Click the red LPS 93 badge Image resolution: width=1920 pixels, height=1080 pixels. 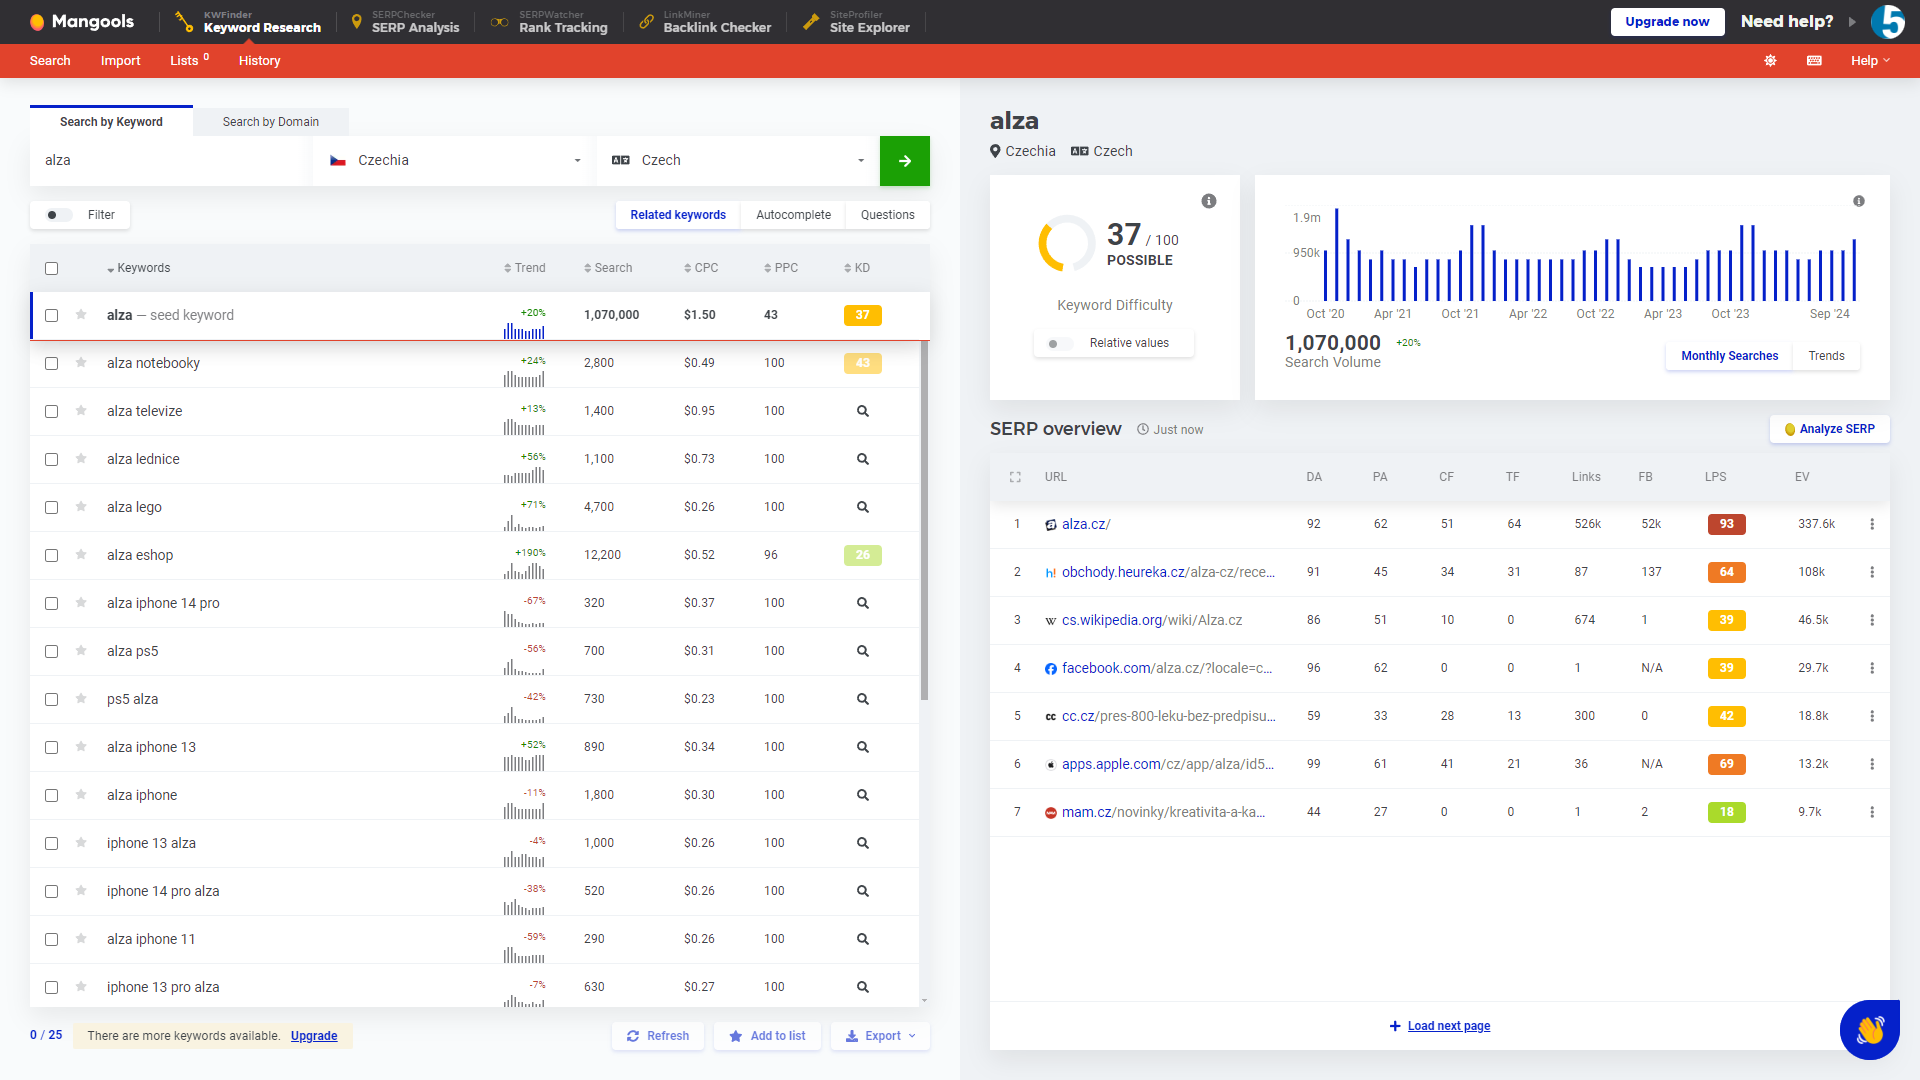click(1726, 524)
